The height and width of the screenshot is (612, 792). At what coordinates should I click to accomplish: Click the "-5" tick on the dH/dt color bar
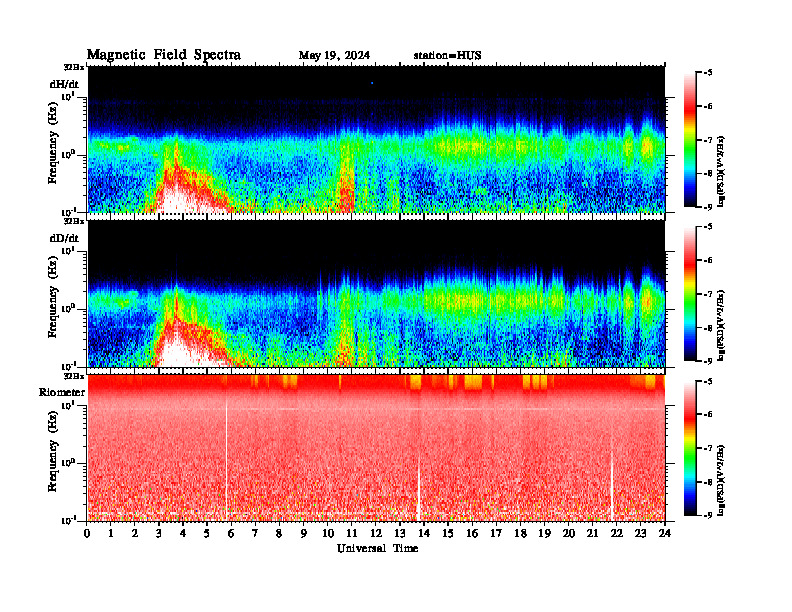click(708, 73)
